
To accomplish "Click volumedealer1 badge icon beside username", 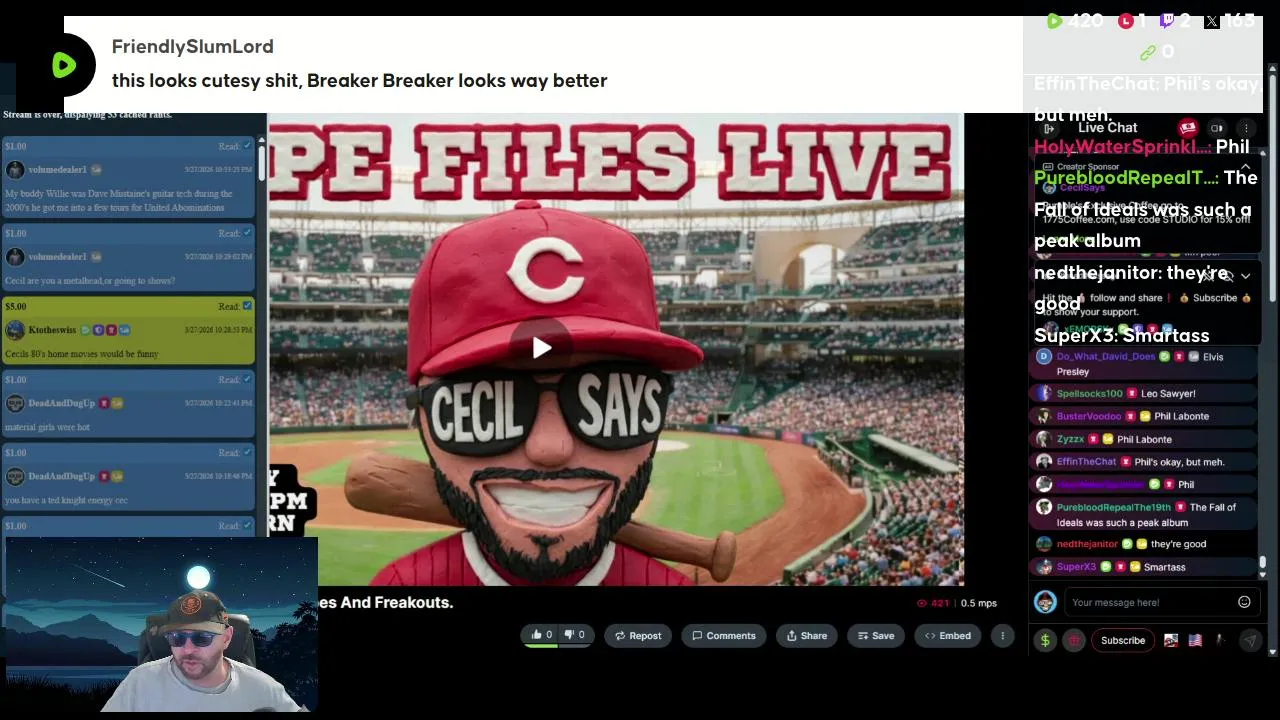I will pyautogui.click(x=96, y=170).
